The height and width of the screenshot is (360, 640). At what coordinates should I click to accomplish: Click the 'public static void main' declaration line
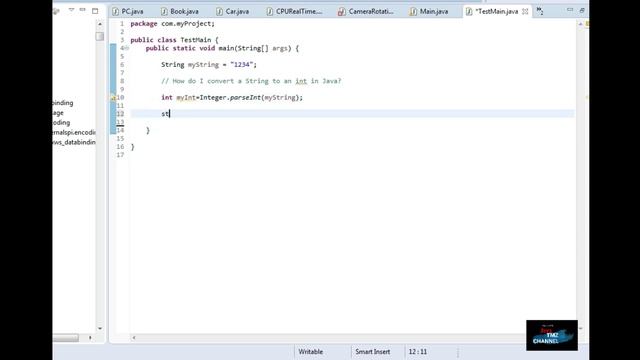pyautogui.click(x=222, y=48)
